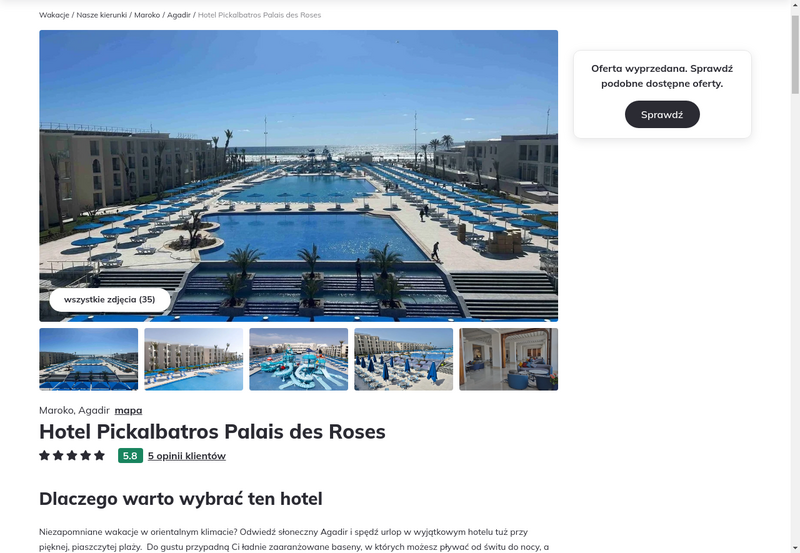Select the folded blue umbrellas thumbnail
This screenshot has height=553, width=800.
[404, 359]
